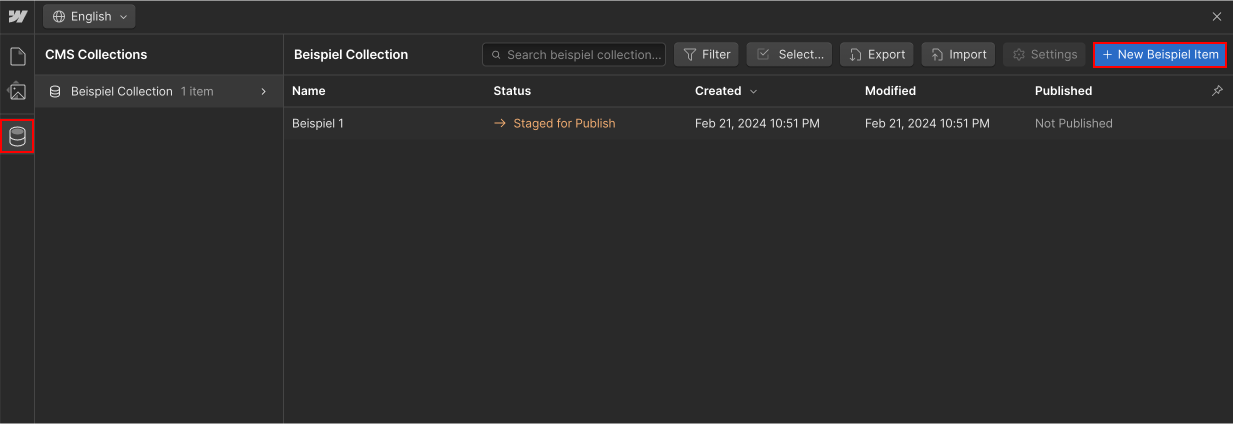Click the Select... button
Image resolution: width=1233 pixels, height=424 pixels.
click(789, 54)
